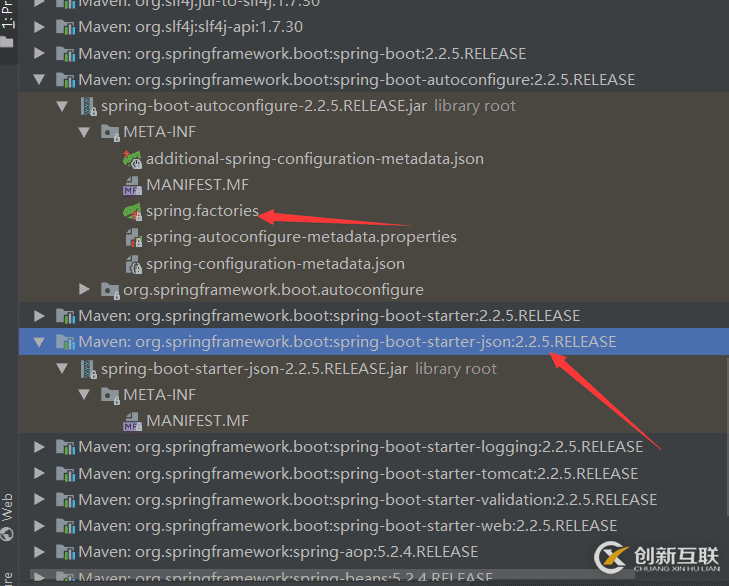This screenshot has height=586, width=729.
Task: Expand the spring-boot-starter-logging library
Action: [40, 447]
